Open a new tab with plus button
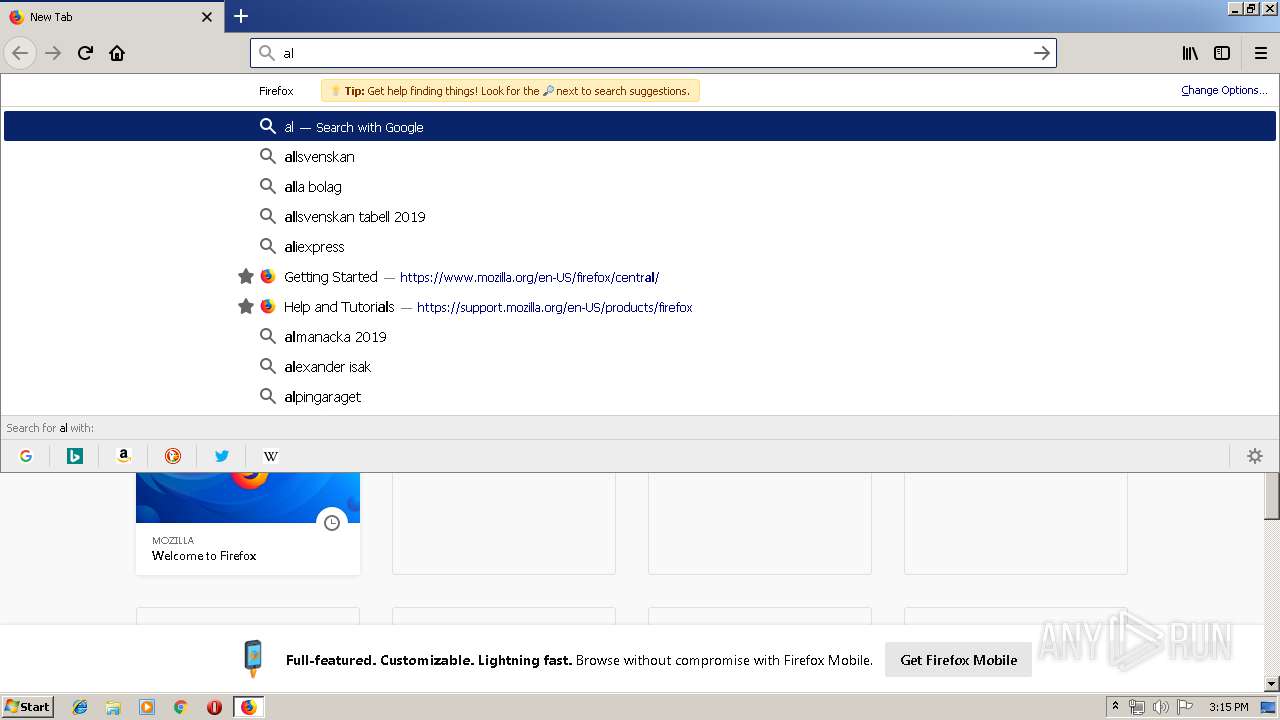The height and width of the screenshot is (720, 1280). click(x=241, y=16)
